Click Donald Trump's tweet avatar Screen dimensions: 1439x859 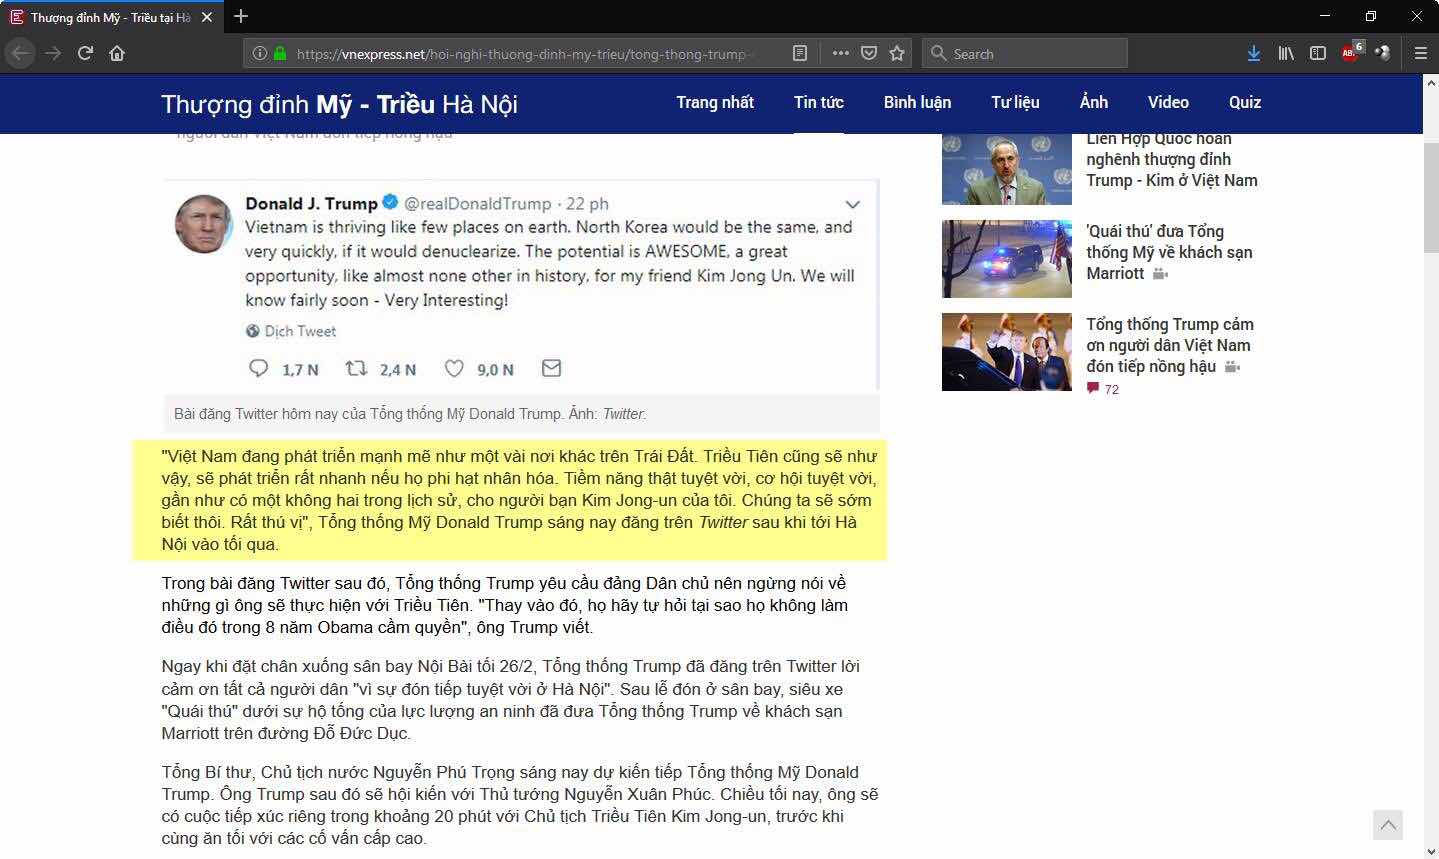point(204,224)
